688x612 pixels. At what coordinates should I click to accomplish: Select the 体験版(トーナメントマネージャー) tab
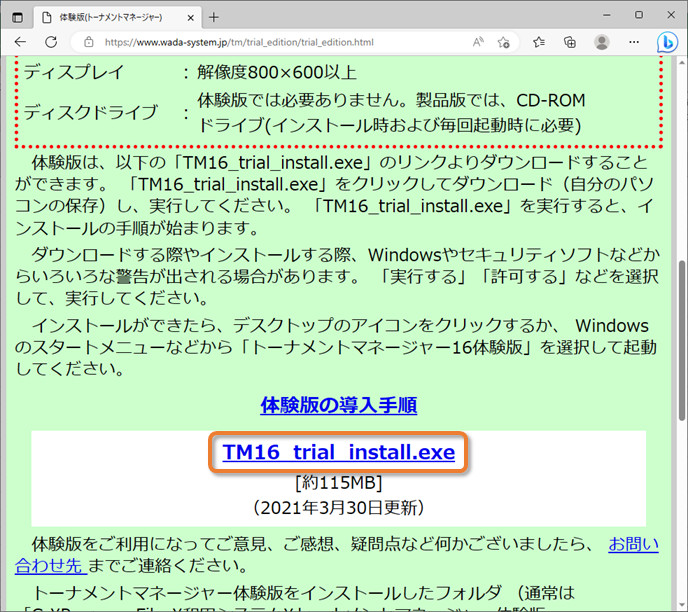click(x=110, y=17)
